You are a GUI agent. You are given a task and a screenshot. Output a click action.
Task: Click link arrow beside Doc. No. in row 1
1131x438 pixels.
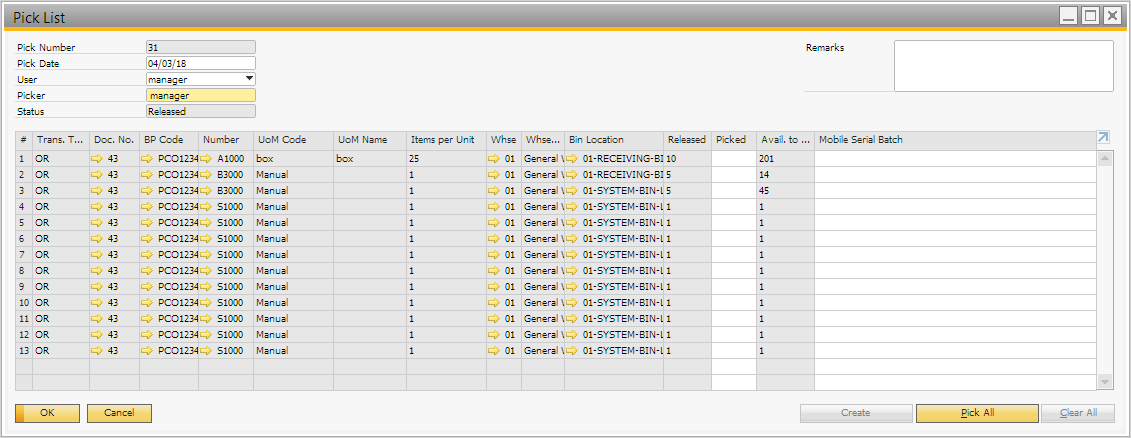coord(97,158)
